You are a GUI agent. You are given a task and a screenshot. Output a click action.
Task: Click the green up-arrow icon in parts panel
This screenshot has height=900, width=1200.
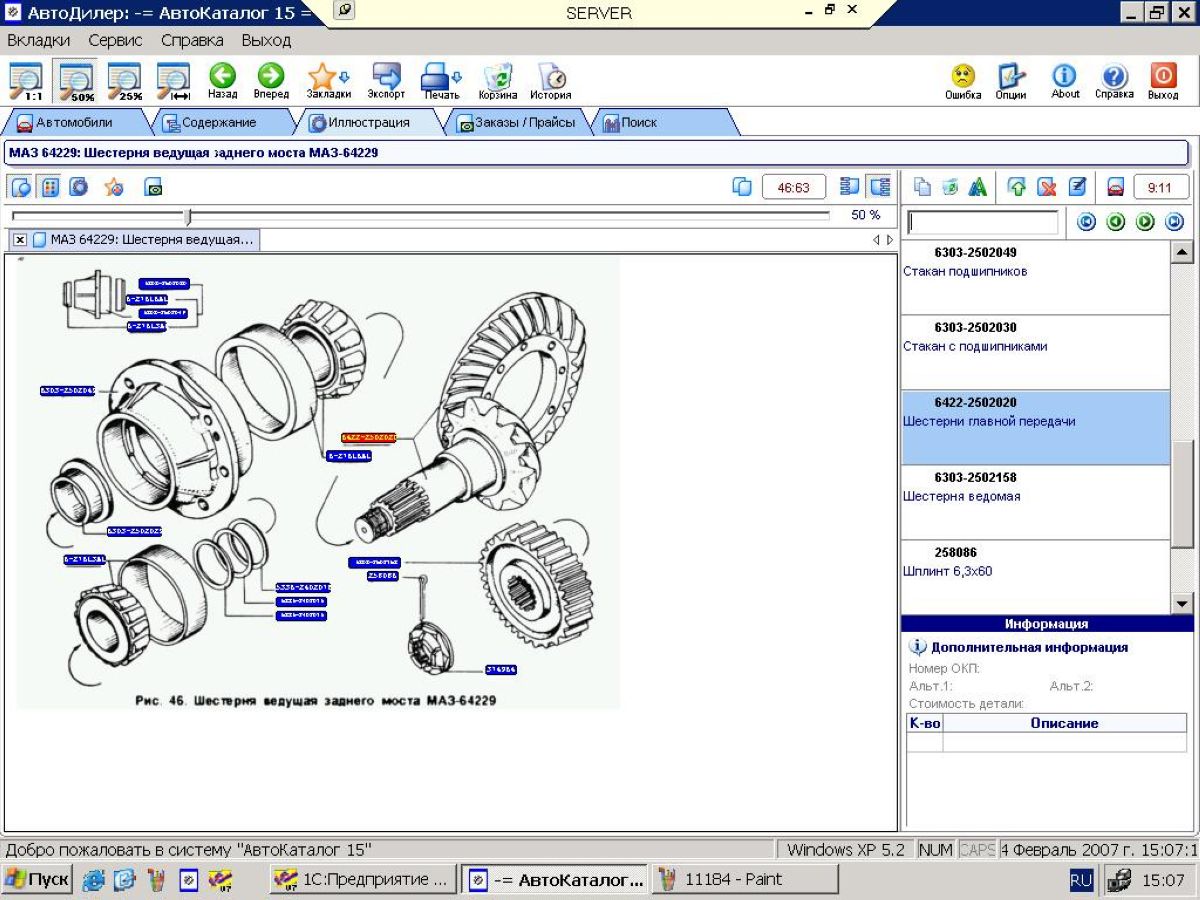[1017, 187]
